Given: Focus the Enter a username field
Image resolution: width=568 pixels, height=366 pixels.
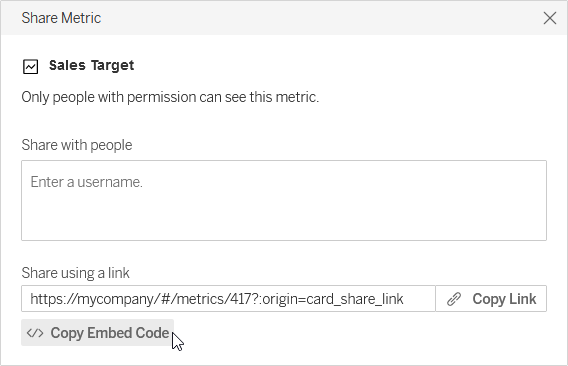Looking at the screenshot, I should click(x=284, y=200).
